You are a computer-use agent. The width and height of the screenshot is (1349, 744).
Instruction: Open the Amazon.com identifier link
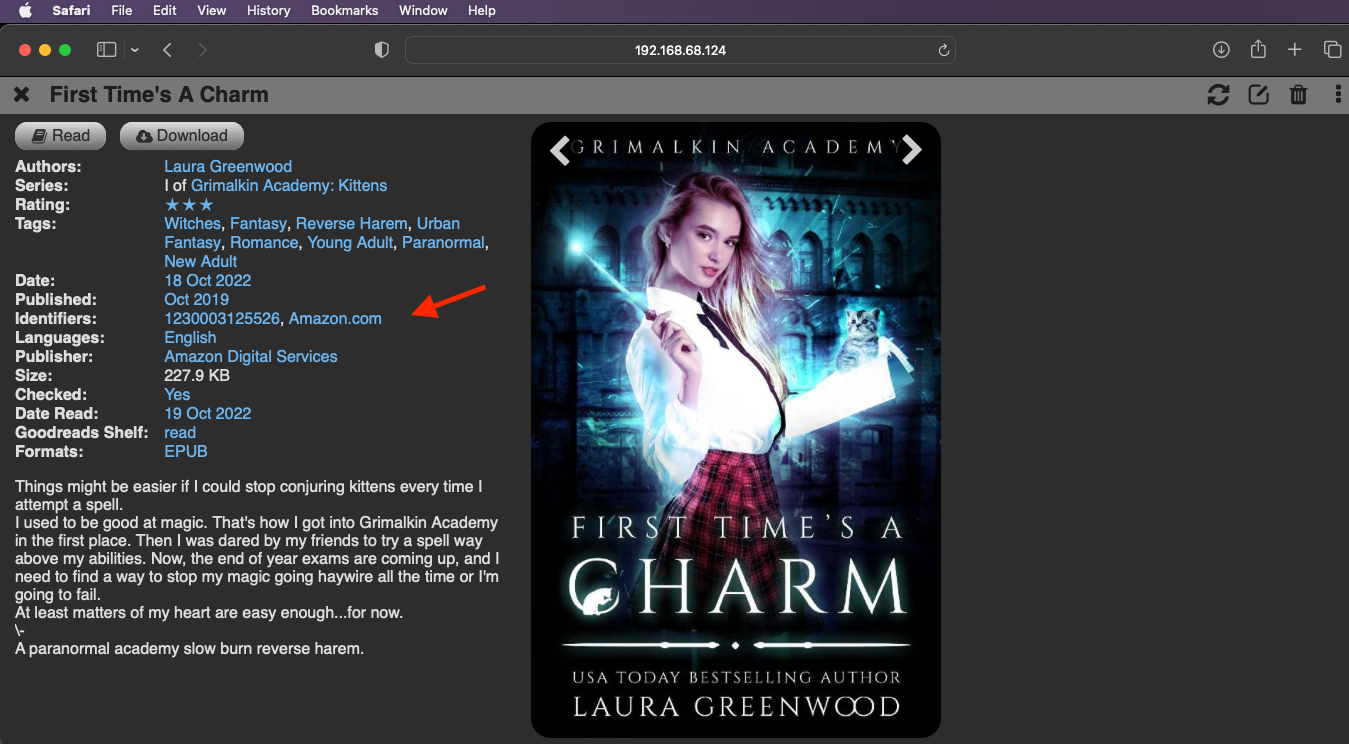coord(335,319)
